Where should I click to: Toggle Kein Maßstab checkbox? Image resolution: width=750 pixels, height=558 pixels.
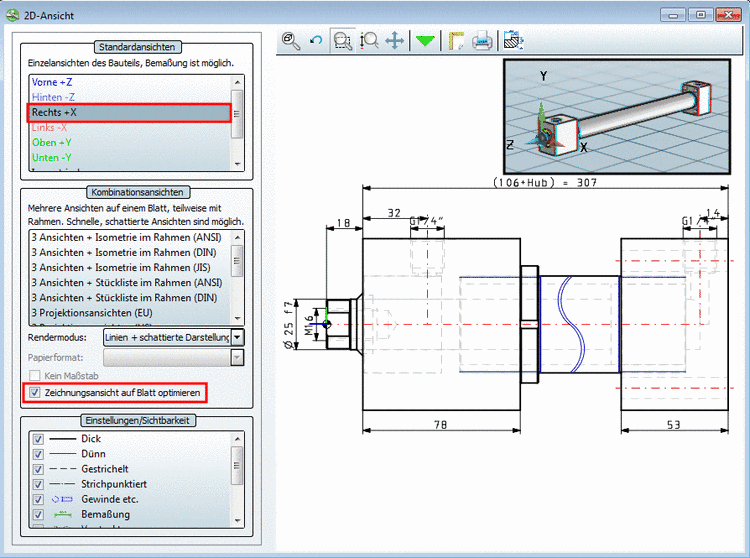34,375
